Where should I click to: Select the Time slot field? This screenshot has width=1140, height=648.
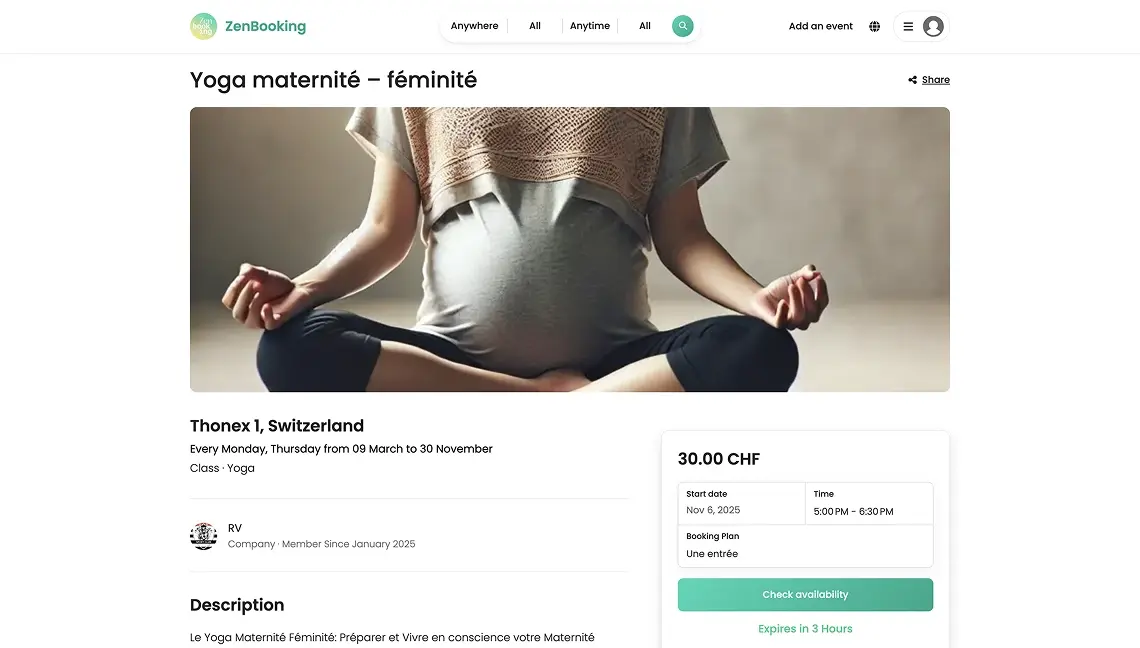click(869, 503)
